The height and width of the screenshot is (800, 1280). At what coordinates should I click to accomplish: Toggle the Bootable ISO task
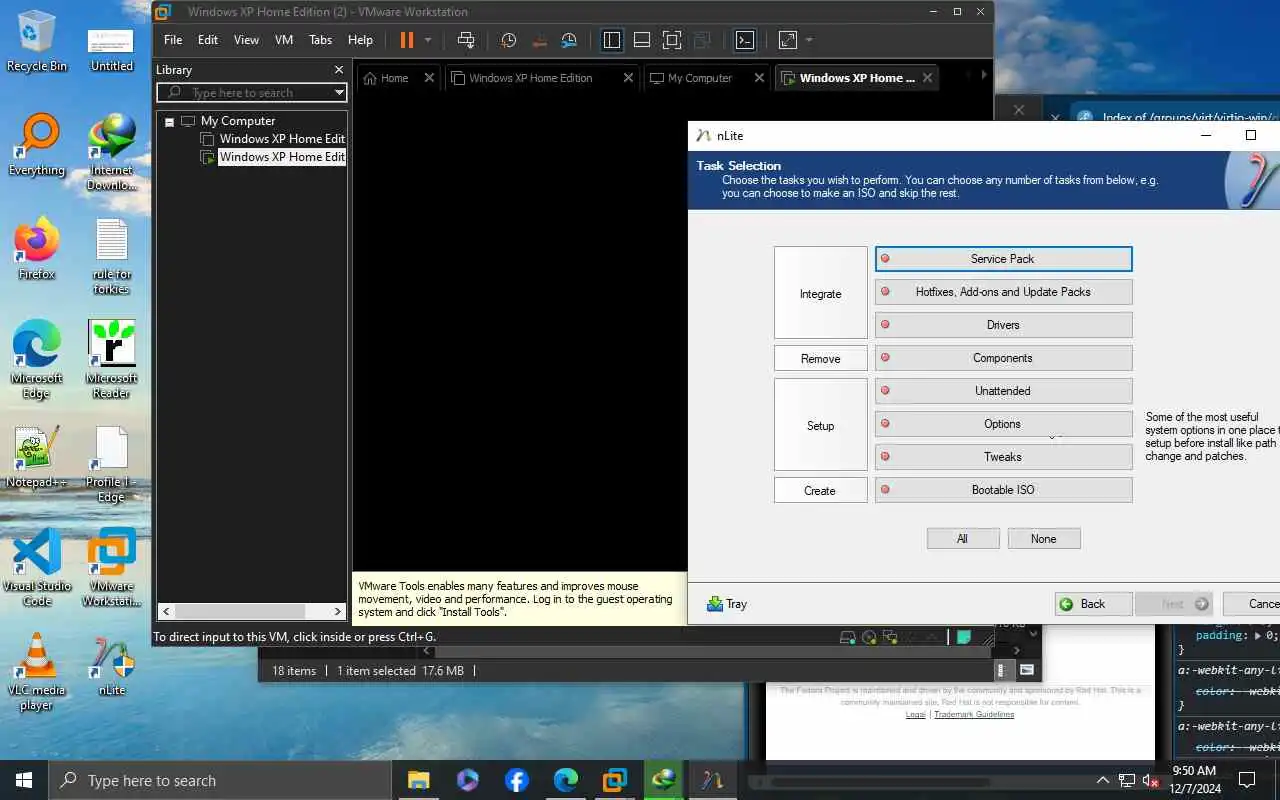pos(1003,490)
